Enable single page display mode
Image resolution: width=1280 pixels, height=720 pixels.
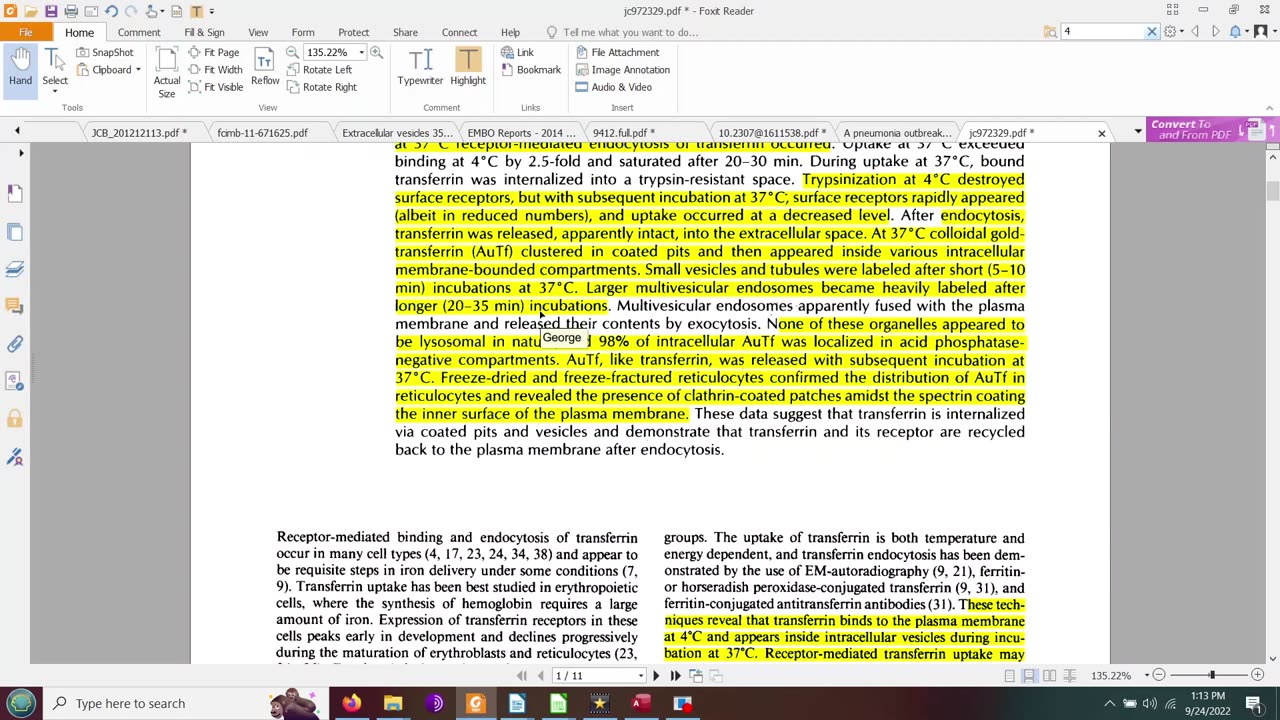pos(1010,676)
